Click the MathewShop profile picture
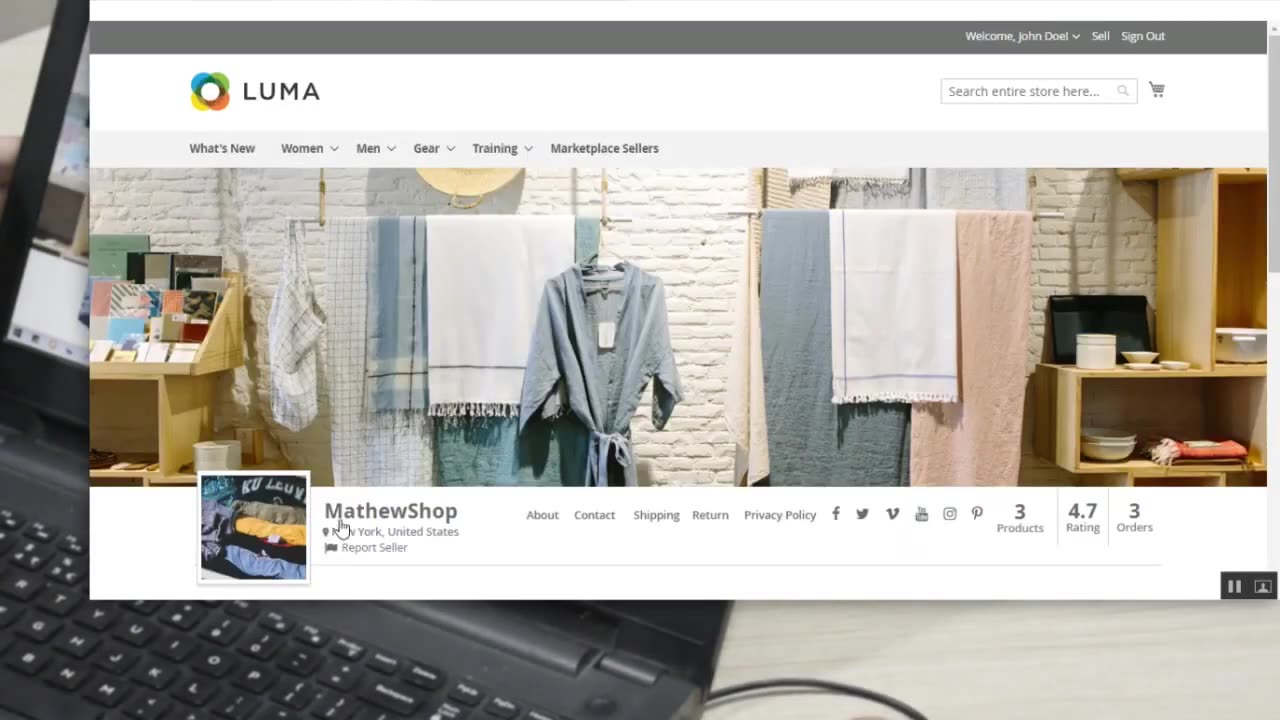 (x=253, y=527)
